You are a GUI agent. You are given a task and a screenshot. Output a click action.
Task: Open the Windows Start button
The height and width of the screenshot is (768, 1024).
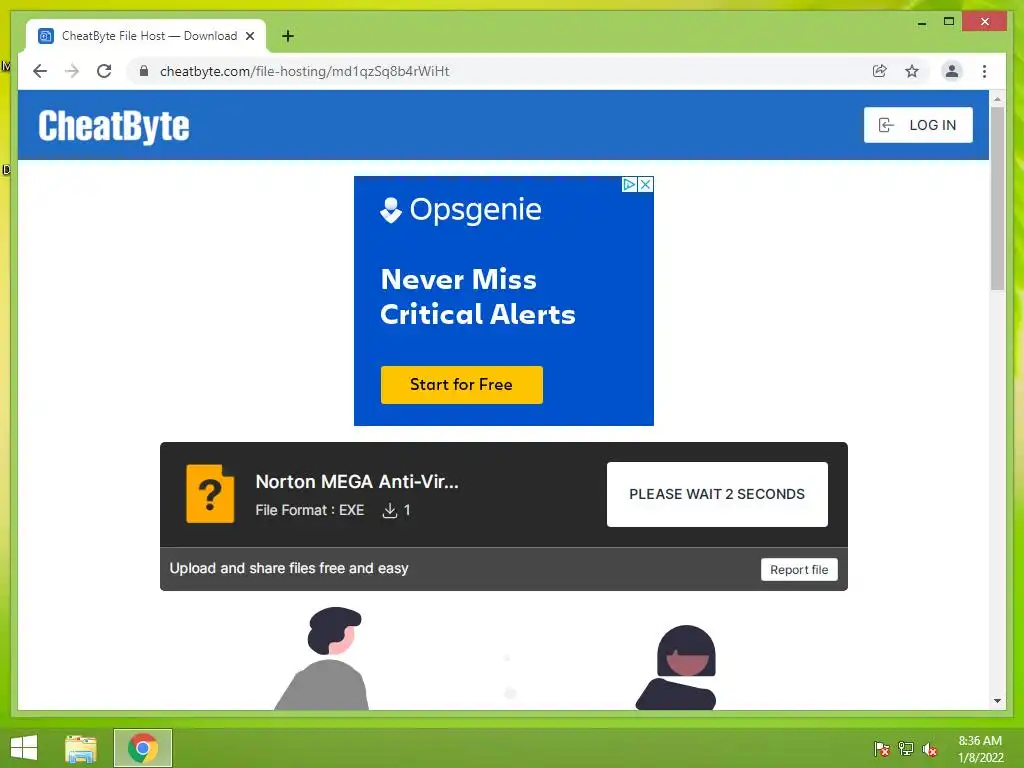24,748
